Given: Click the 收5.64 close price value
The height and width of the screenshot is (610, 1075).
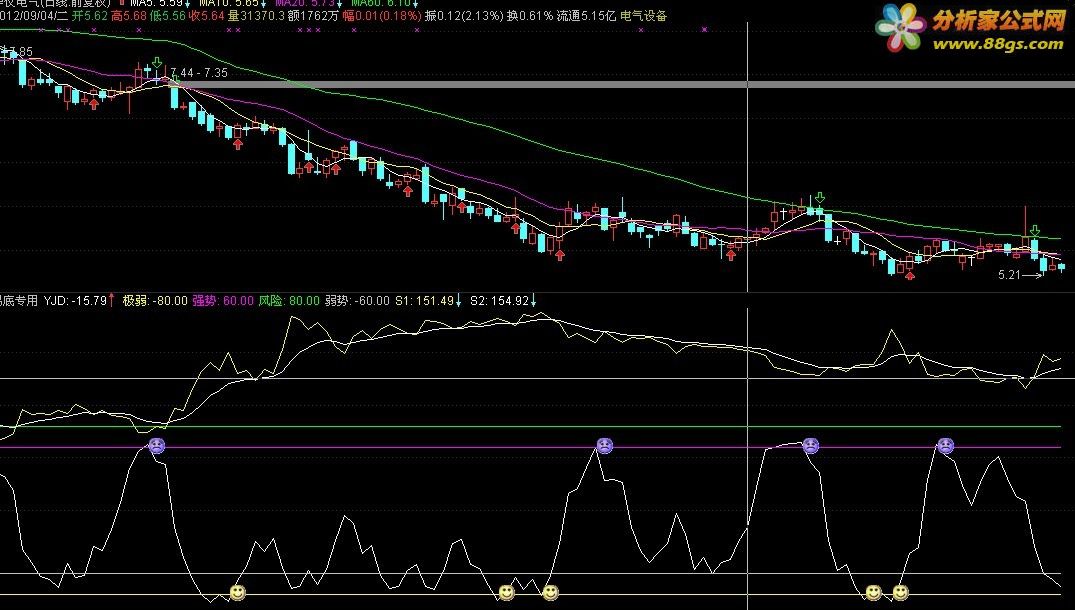Looking at the screenshot, I should [207, 15].
